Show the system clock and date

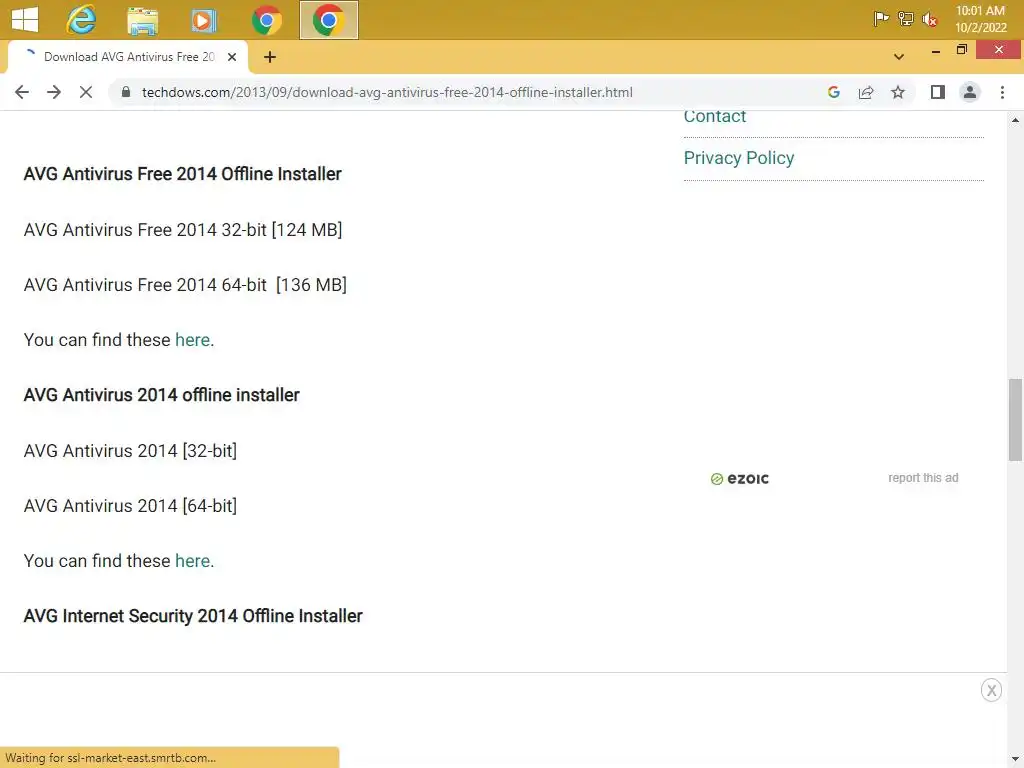(980, 19)
